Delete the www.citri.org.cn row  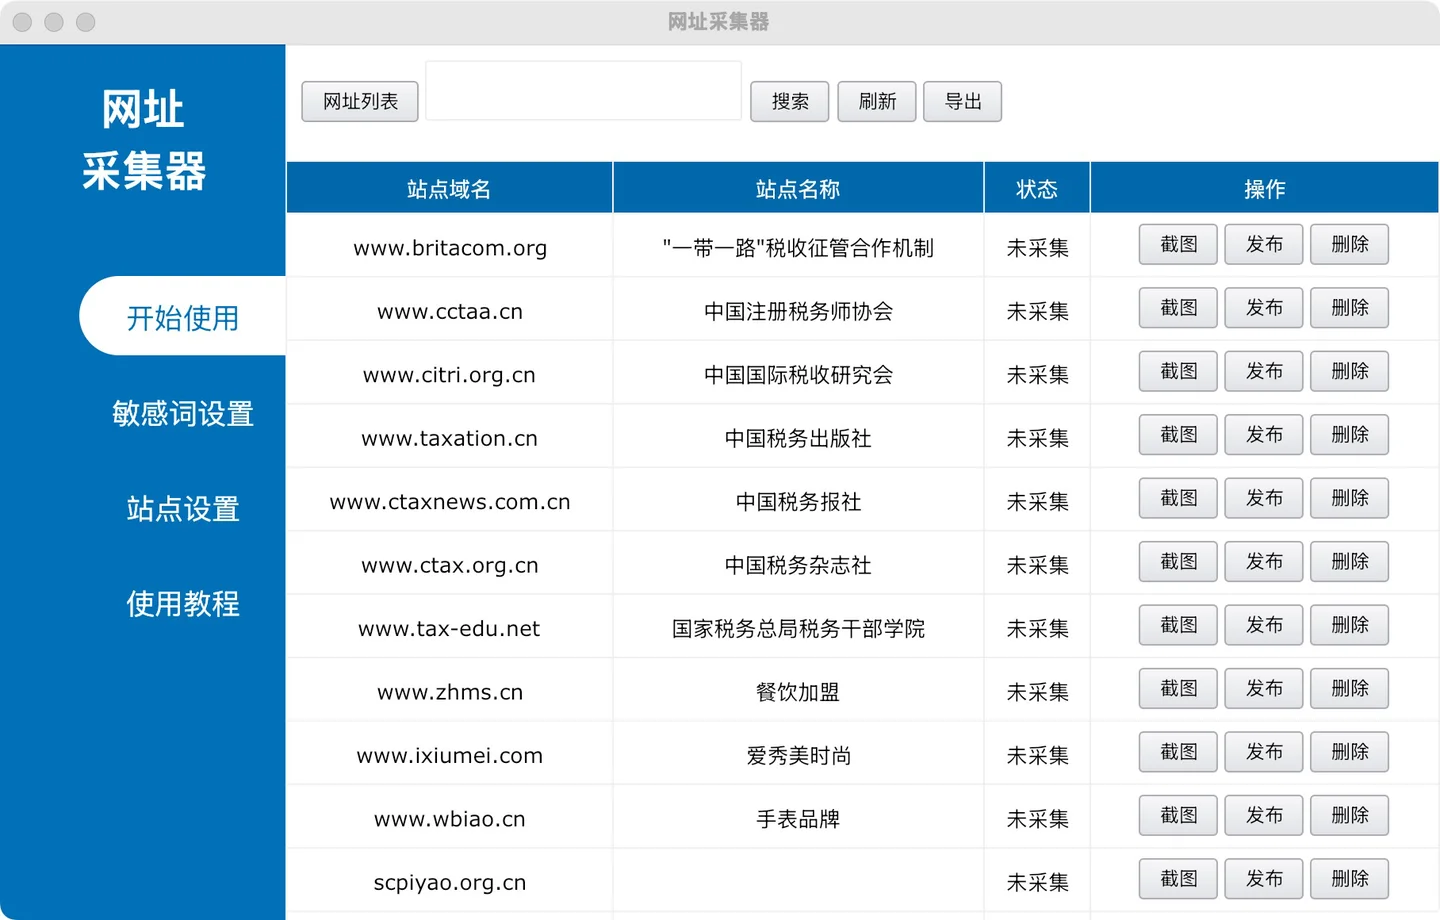(x=1349, y=371)
